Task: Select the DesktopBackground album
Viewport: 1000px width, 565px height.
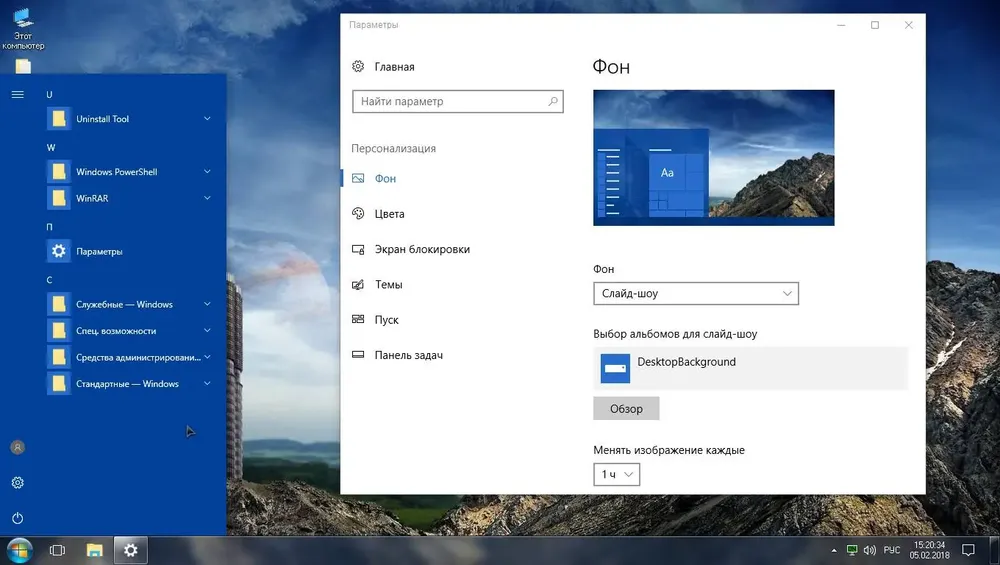Action: click(750, 368)
